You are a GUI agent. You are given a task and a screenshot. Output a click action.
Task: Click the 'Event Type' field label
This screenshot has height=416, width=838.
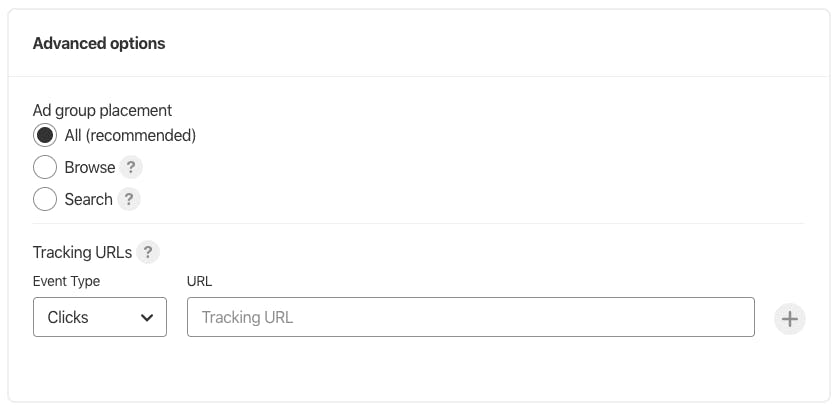coord(66,281)
